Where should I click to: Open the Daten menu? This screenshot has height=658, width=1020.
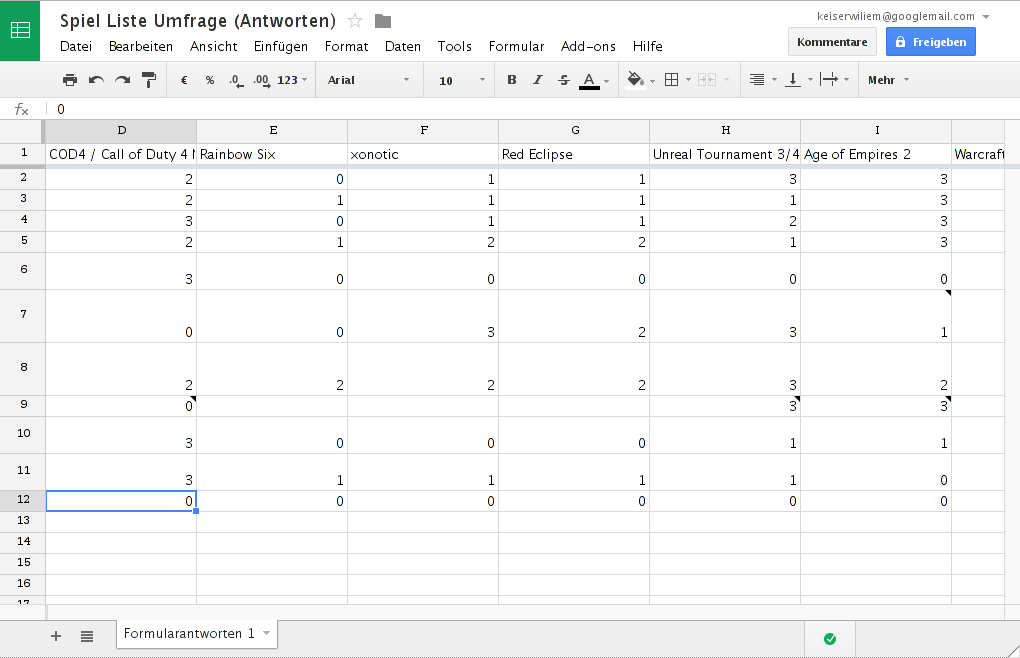[x=403, y=46]
